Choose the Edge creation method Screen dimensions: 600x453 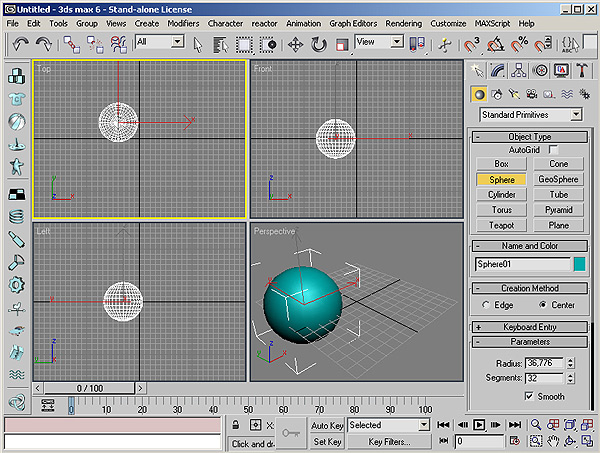coord(486,304)
